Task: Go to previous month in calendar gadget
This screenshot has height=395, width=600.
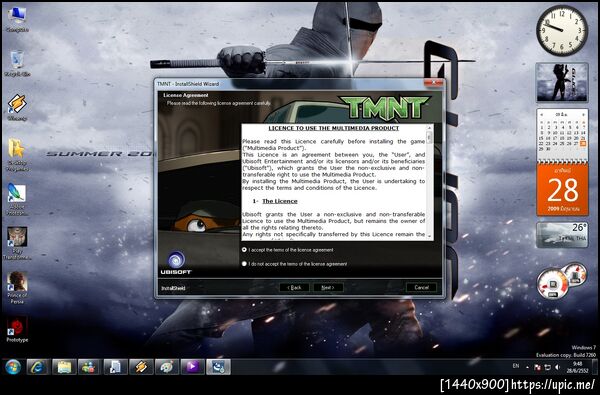Action: (x=542, y=114)
